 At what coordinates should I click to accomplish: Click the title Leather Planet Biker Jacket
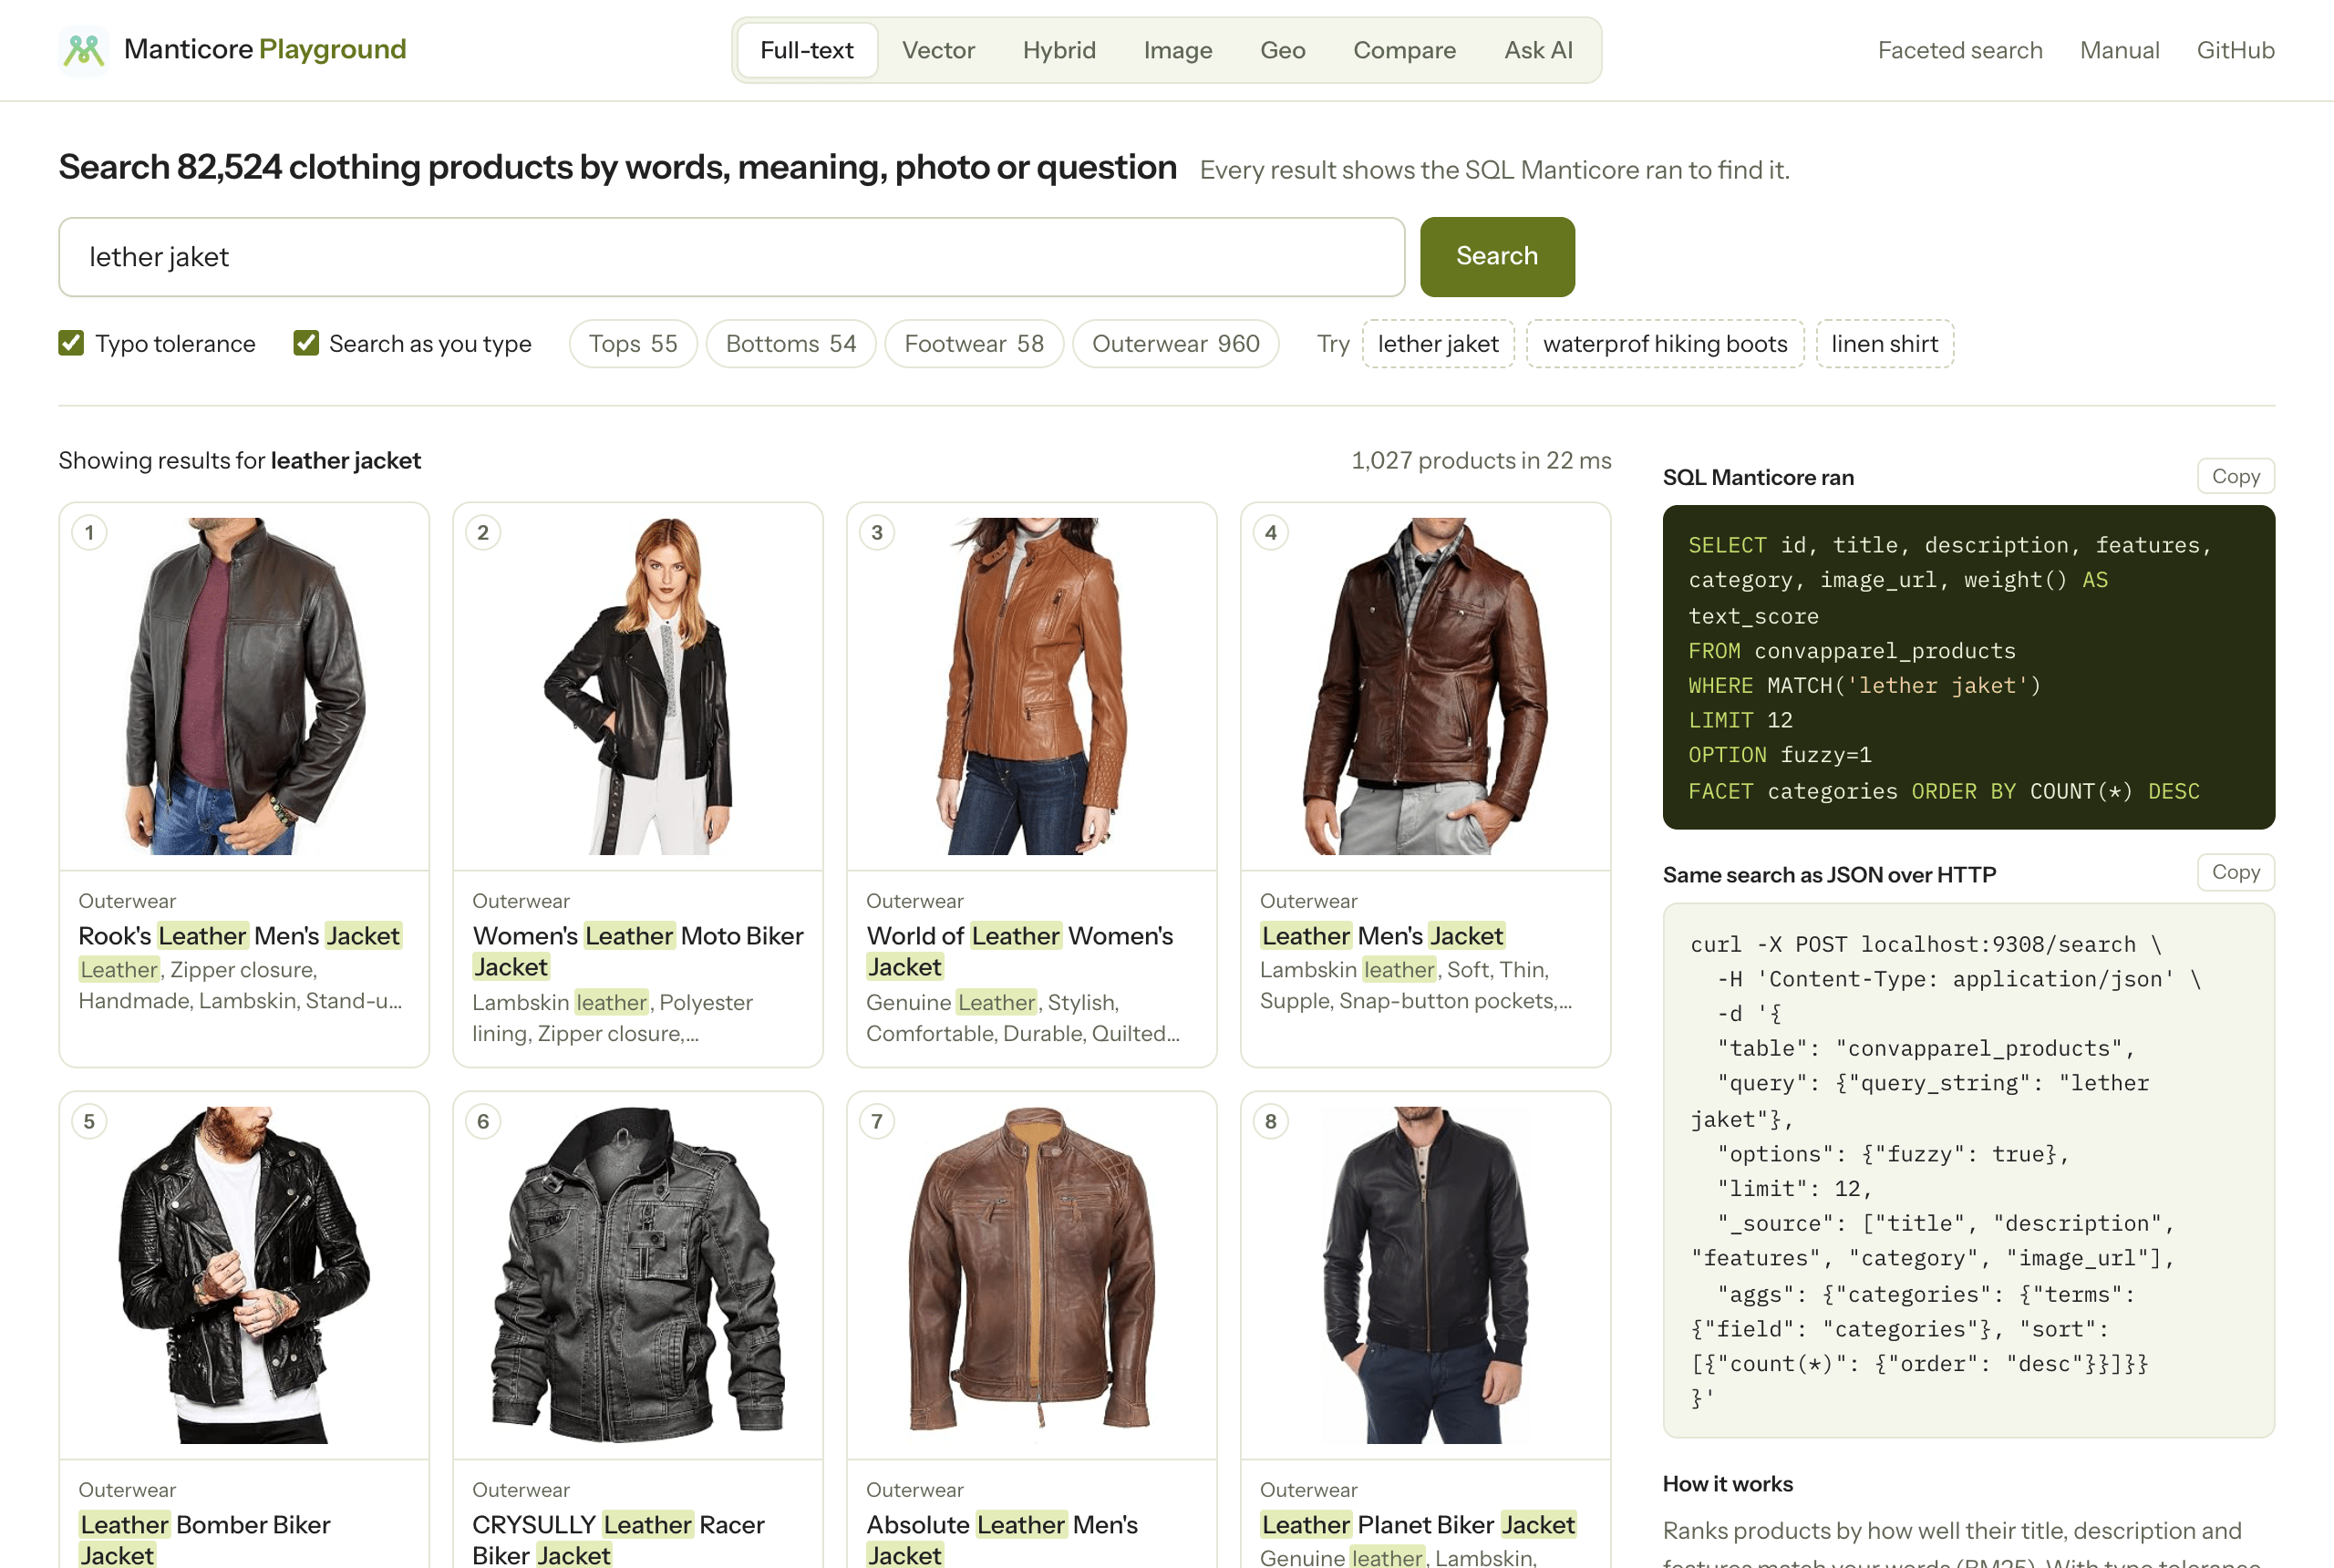1418,1525
